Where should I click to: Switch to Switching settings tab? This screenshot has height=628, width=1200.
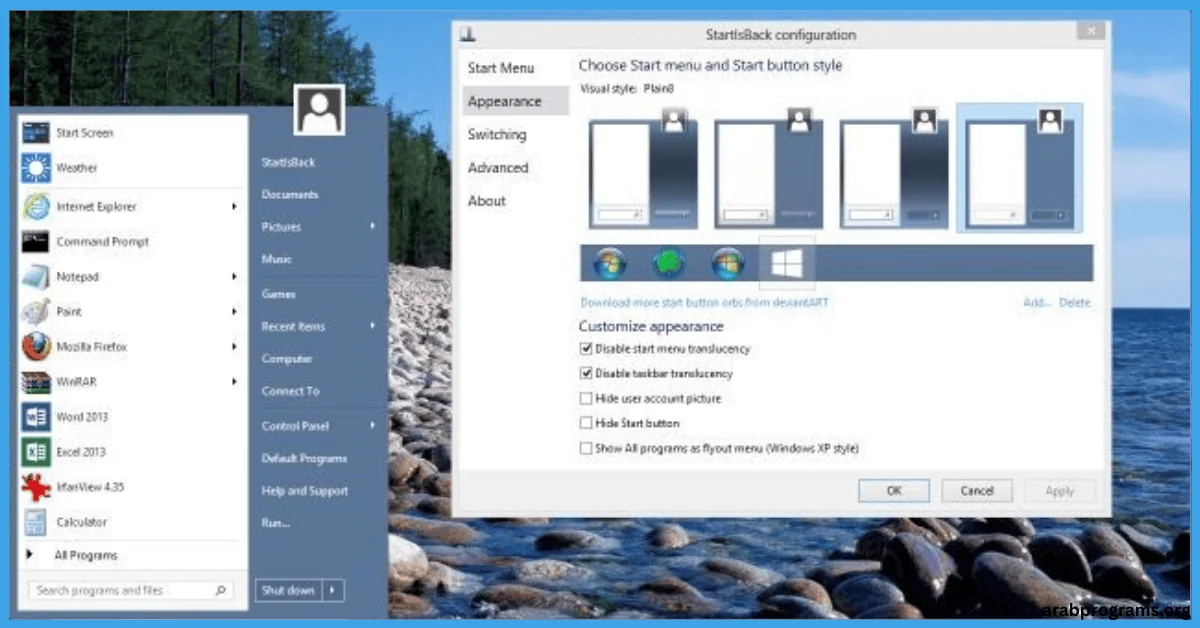tap(497, 134)
